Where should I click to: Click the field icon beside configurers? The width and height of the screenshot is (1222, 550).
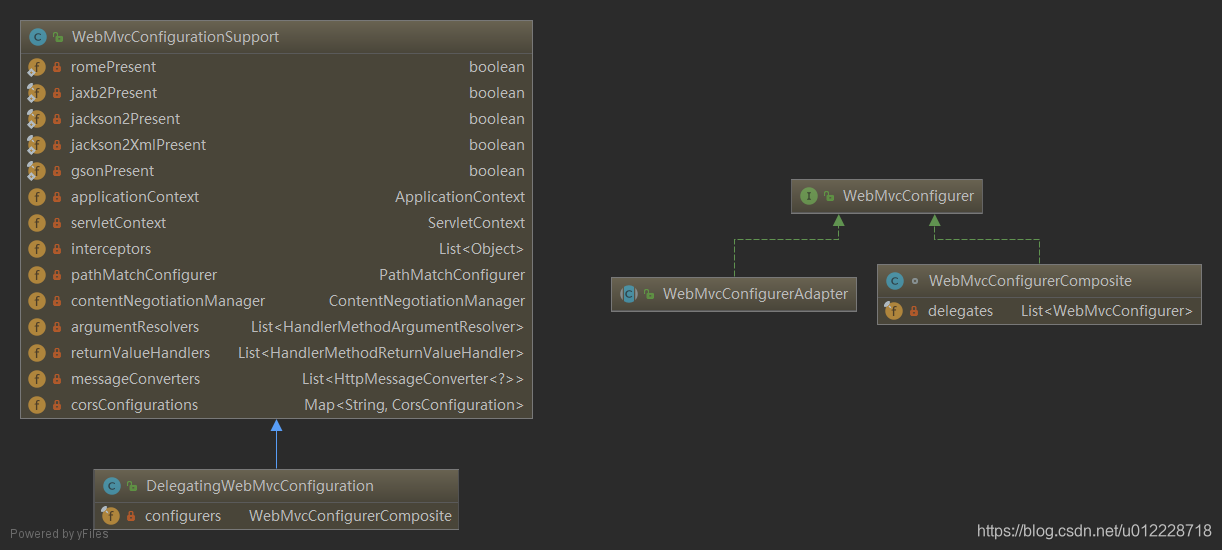point(111,516)
